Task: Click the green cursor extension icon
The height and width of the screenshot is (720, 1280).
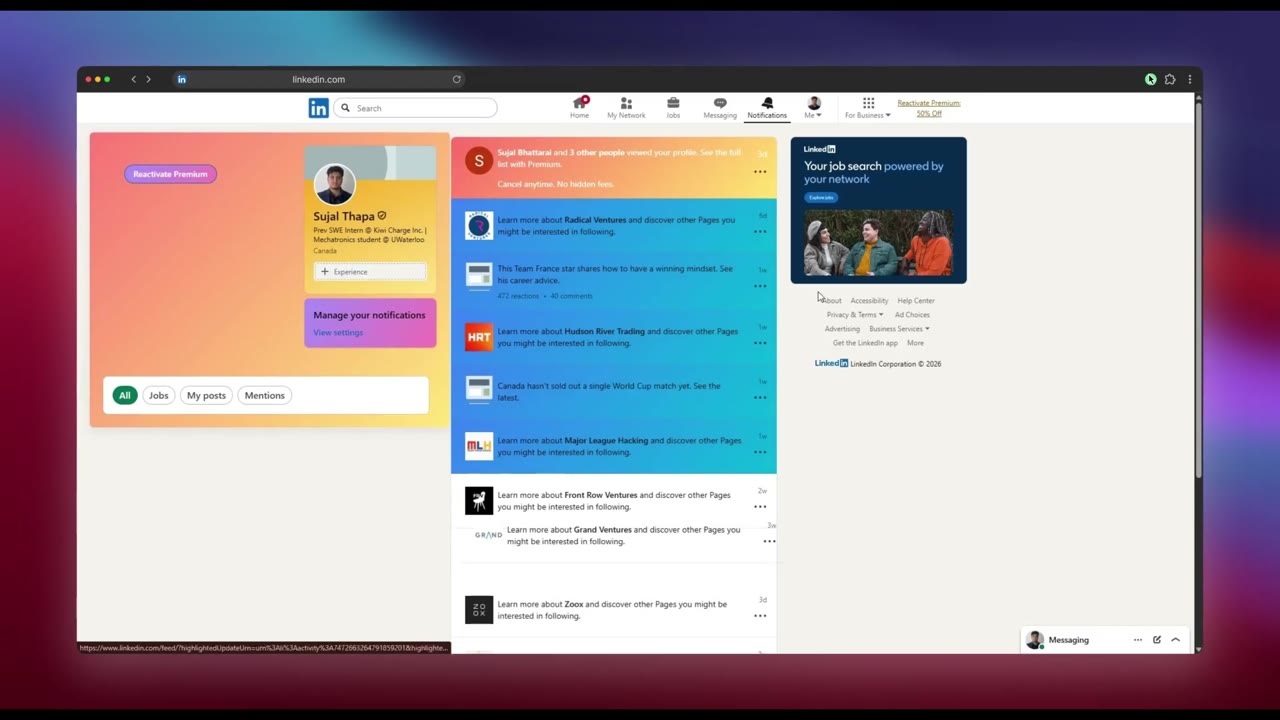Action: tap(1150, 79)
